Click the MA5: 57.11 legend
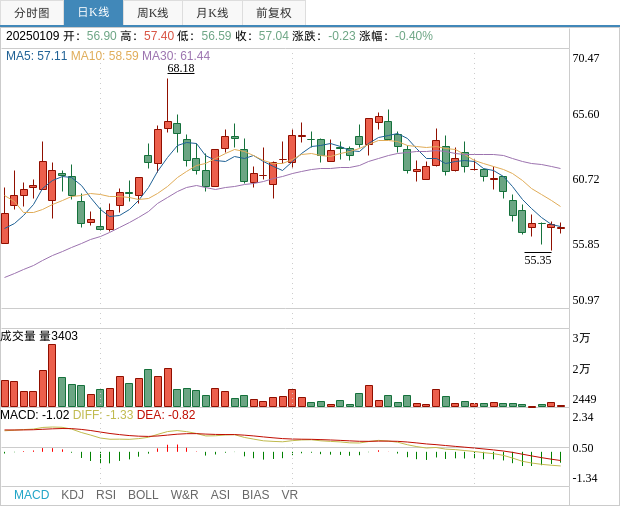The height and width of the screenshot is (506, 620). (x=36, y=56)
